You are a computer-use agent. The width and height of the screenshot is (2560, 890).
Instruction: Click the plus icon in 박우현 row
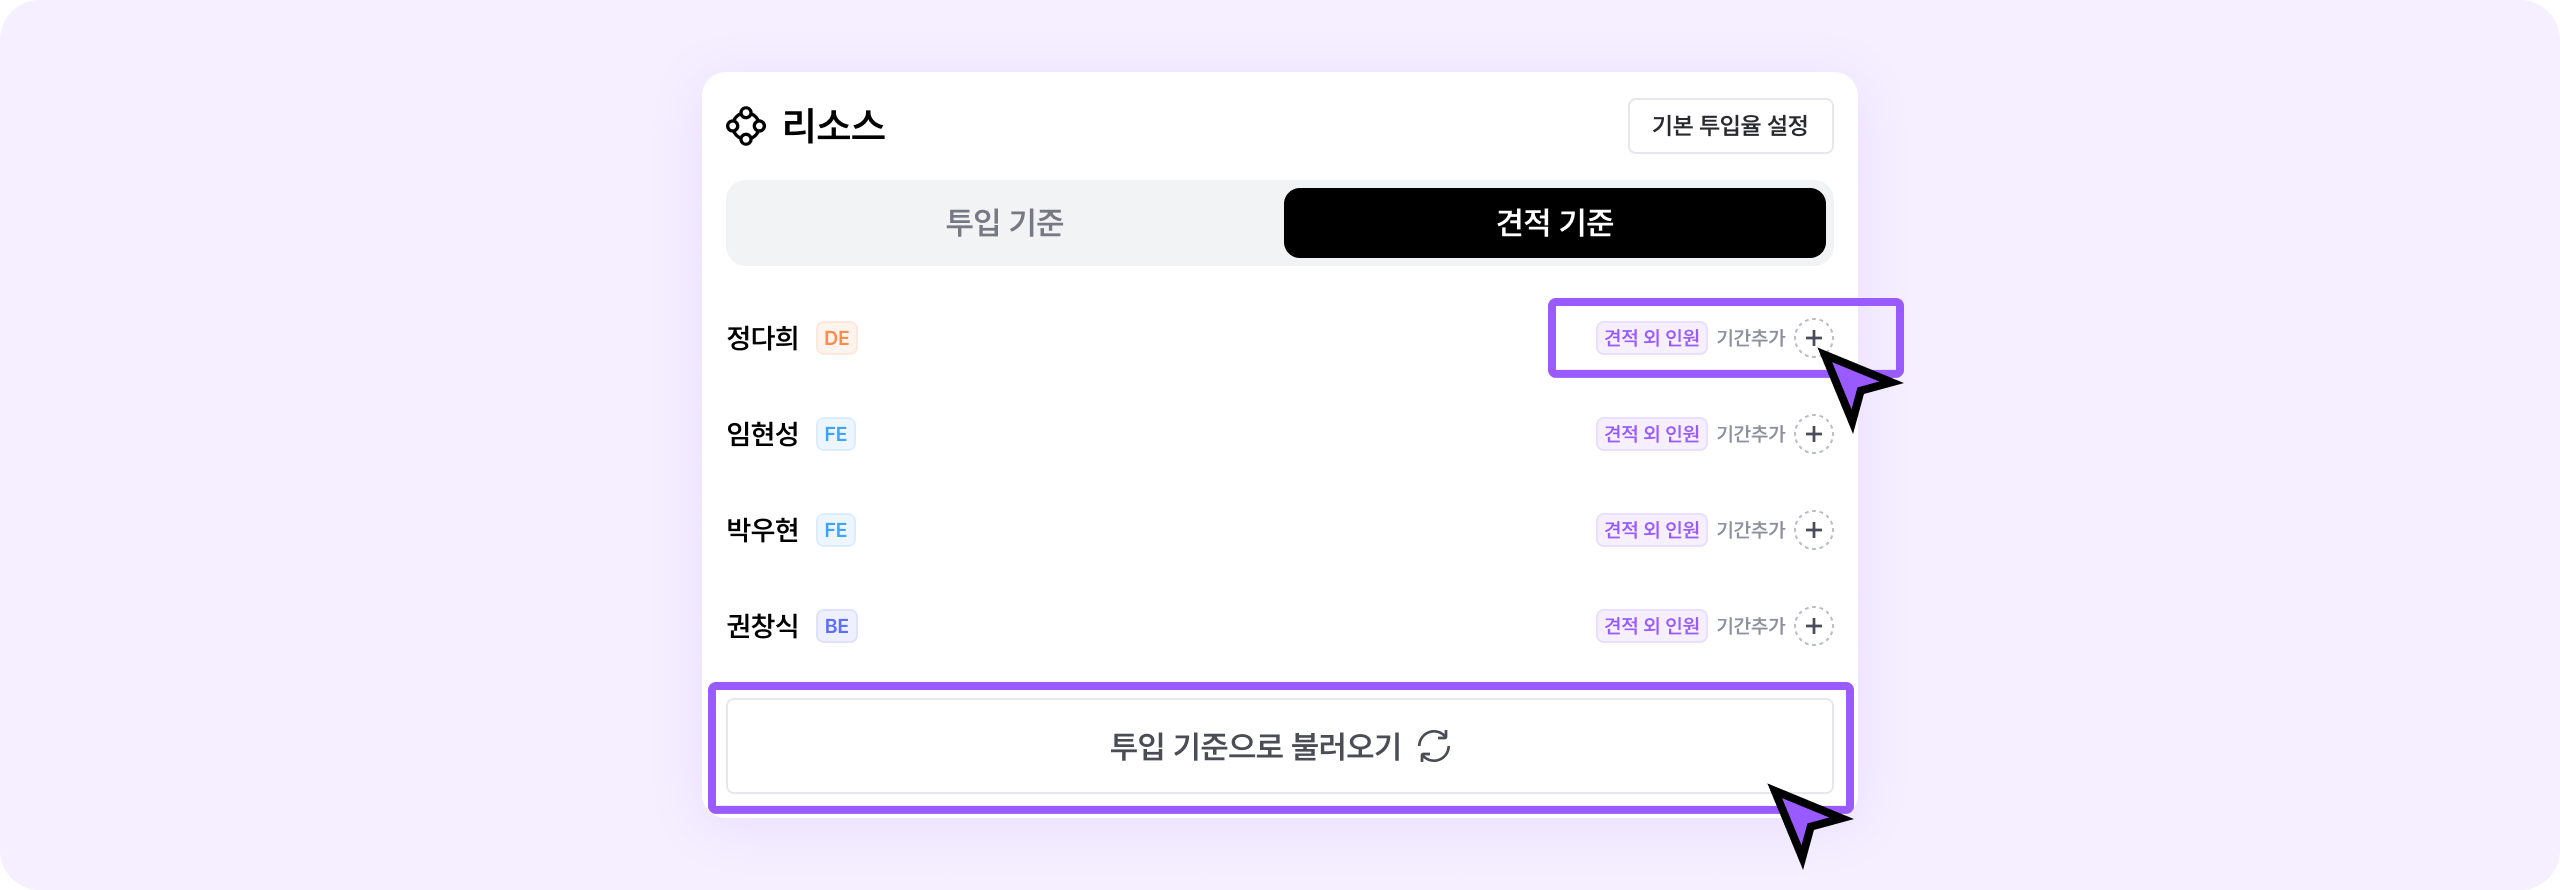point(1813,530)
